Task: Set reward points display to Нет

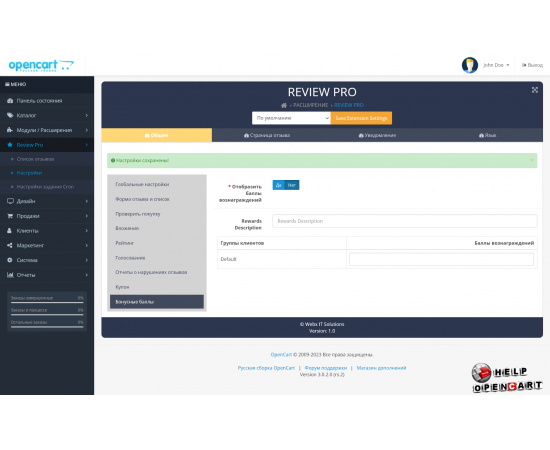Action: [x=292, y=185]
